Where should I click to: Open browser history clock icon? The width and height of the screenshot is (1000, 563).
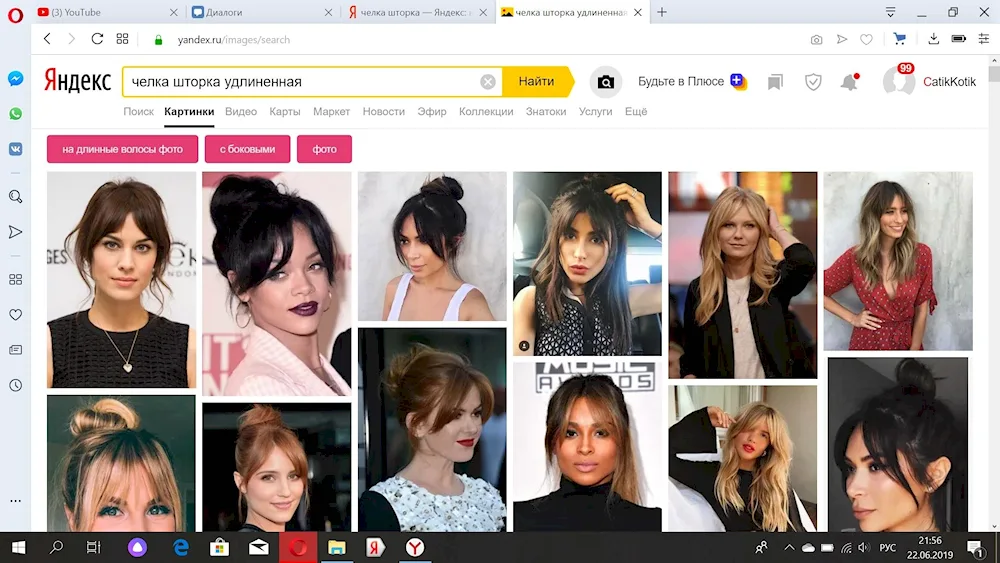pos(15,385)
